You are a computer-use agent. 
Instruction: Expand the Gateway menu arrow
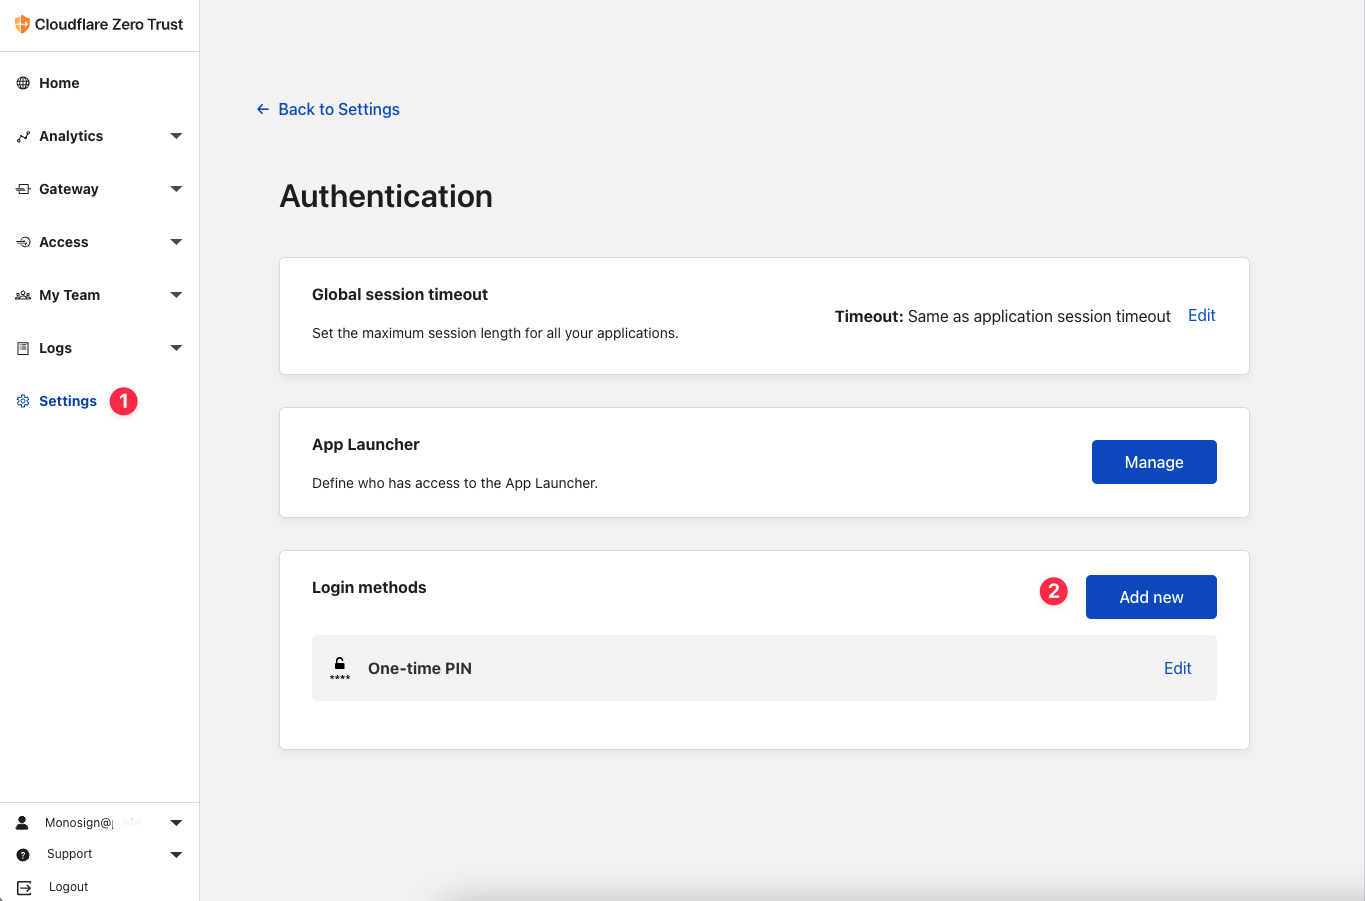pyautogui.click(x=176, y=189)
